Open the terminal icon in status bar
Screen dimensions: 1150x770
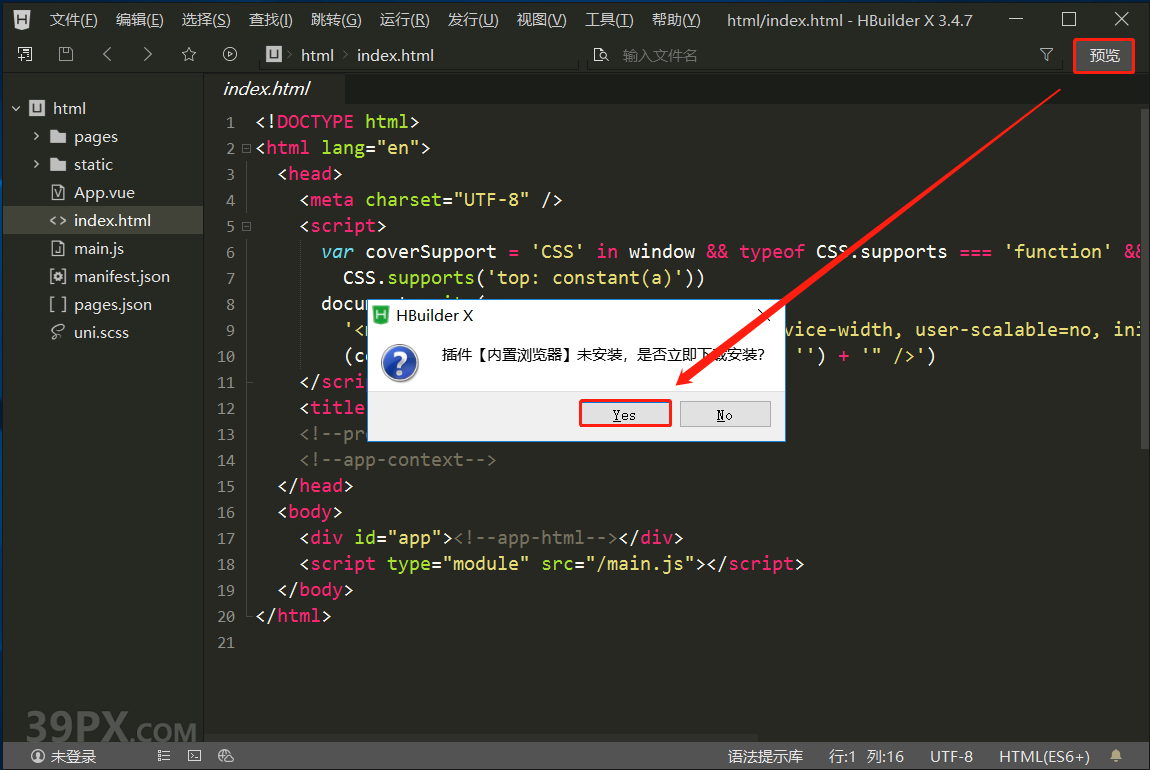tap(194, 755)
